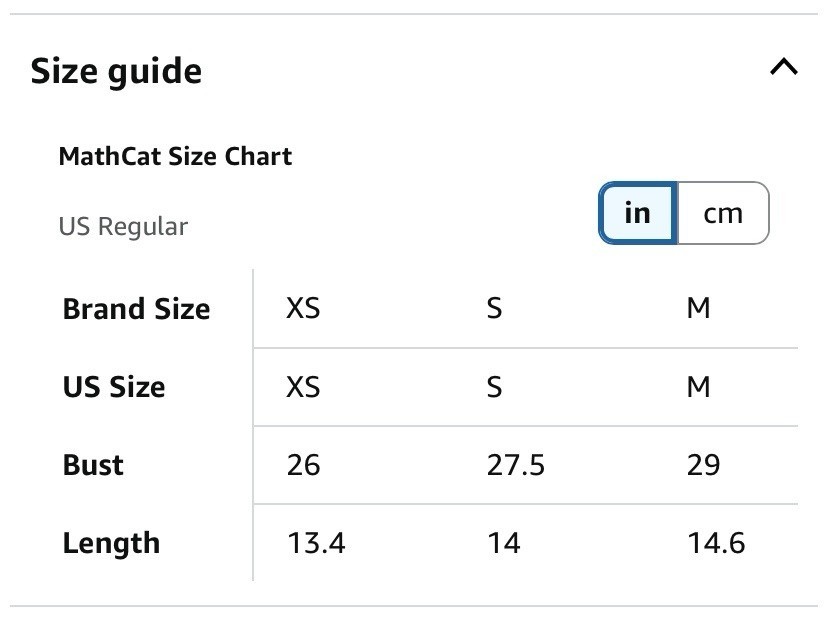The image size is (828, 622).
Task: Click Bust value 26
Action: (x=303, y=465)
